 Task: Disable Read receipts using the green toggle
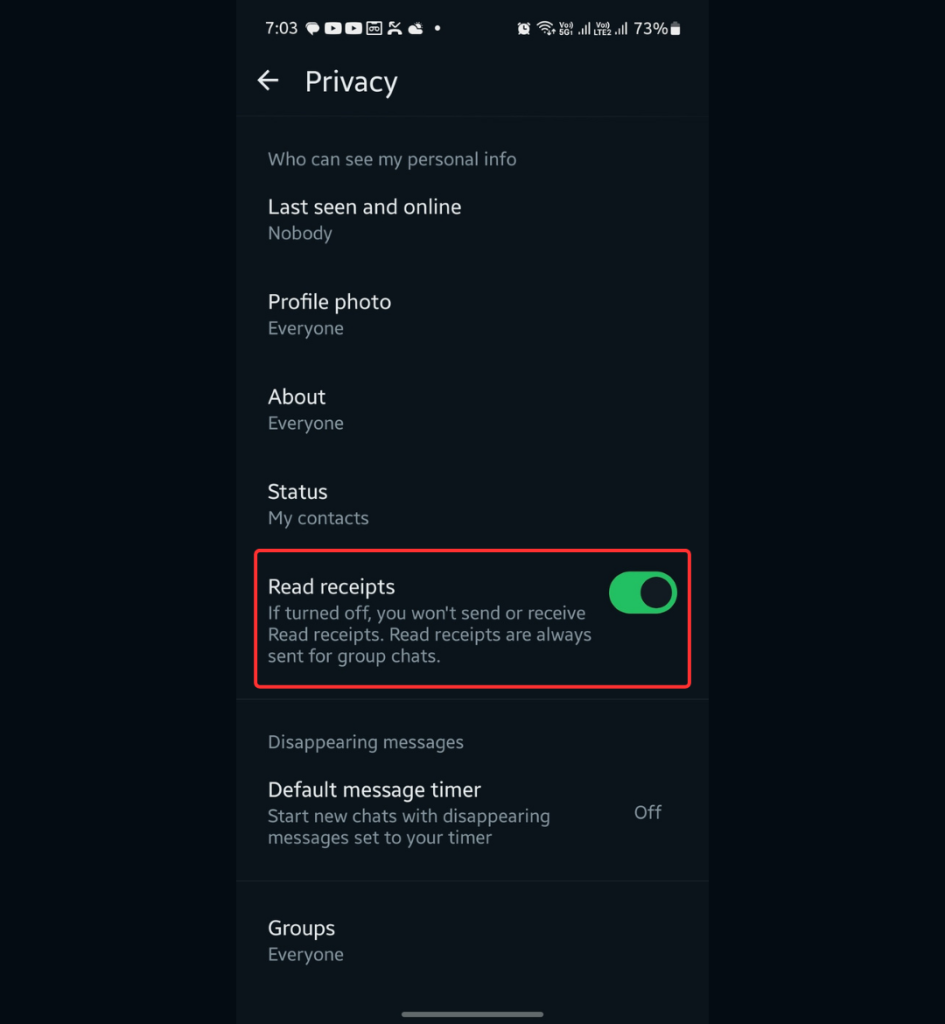coord(642,592)
